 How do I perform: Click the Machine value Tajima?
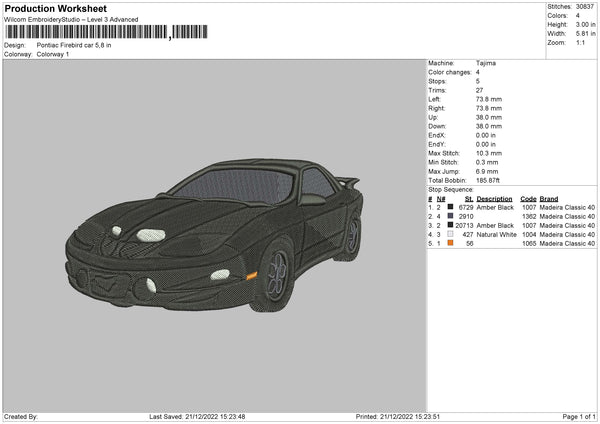pos(486,63)
